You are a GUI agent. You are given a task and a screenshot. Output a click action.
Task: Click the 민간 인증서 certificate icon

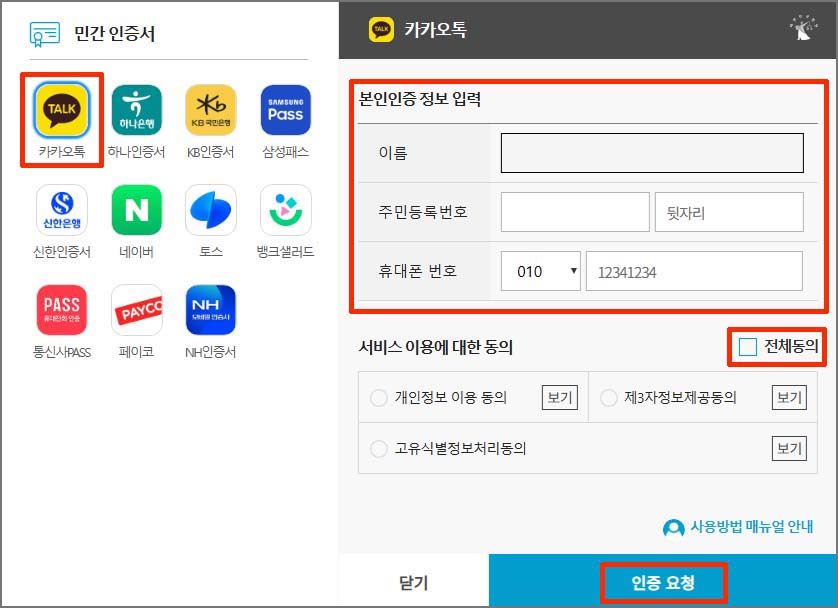click(45, 34)
